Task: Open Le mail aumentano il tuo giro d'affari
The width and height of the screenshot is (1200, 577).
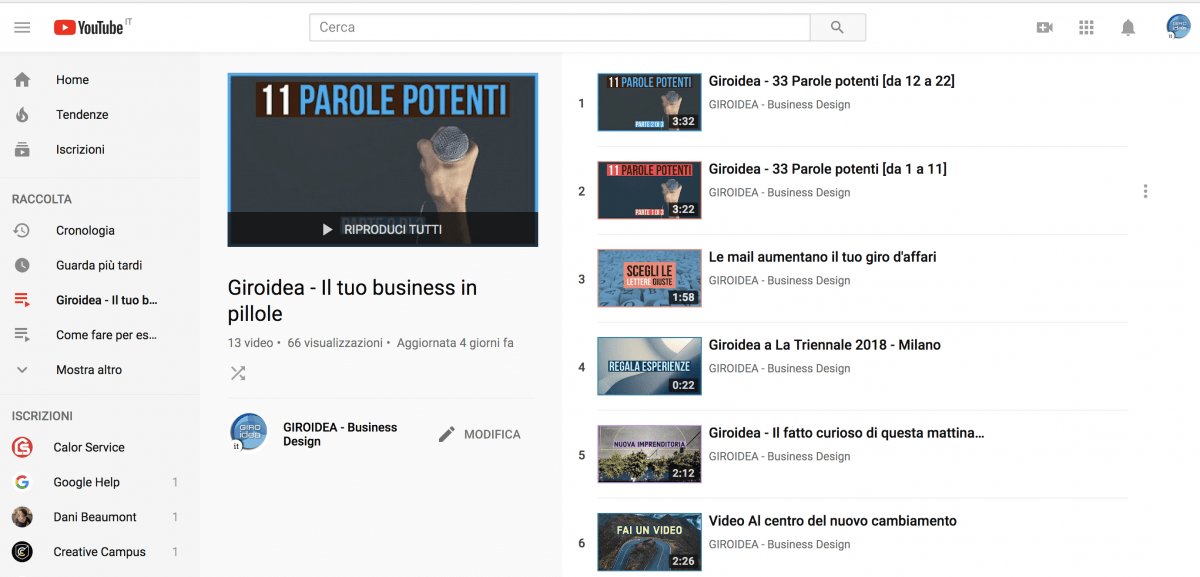Action: tap(822, 257)
